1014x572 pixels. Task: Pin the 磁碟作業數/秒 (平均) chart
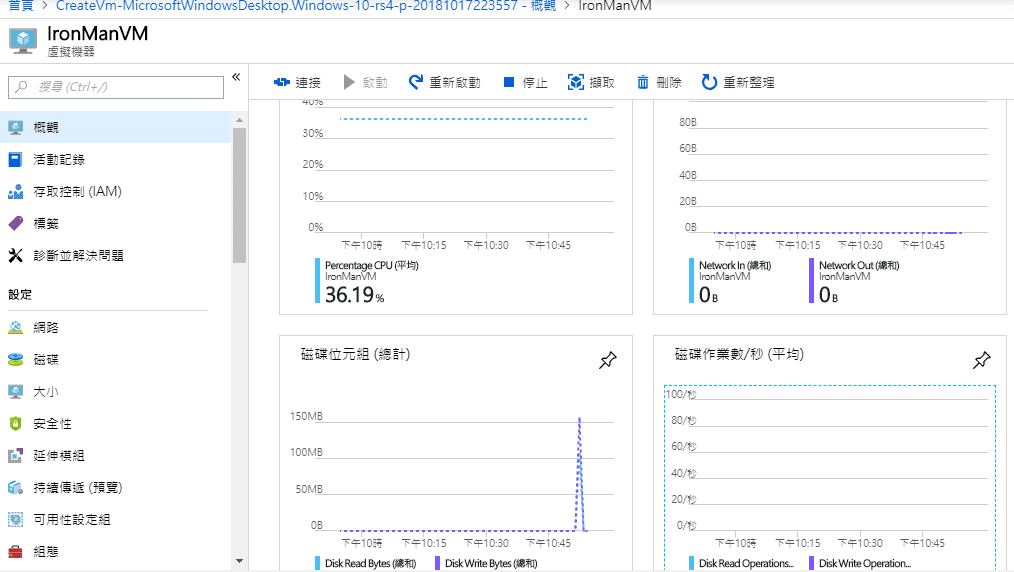pyautogui.click(x=982, y=360)
